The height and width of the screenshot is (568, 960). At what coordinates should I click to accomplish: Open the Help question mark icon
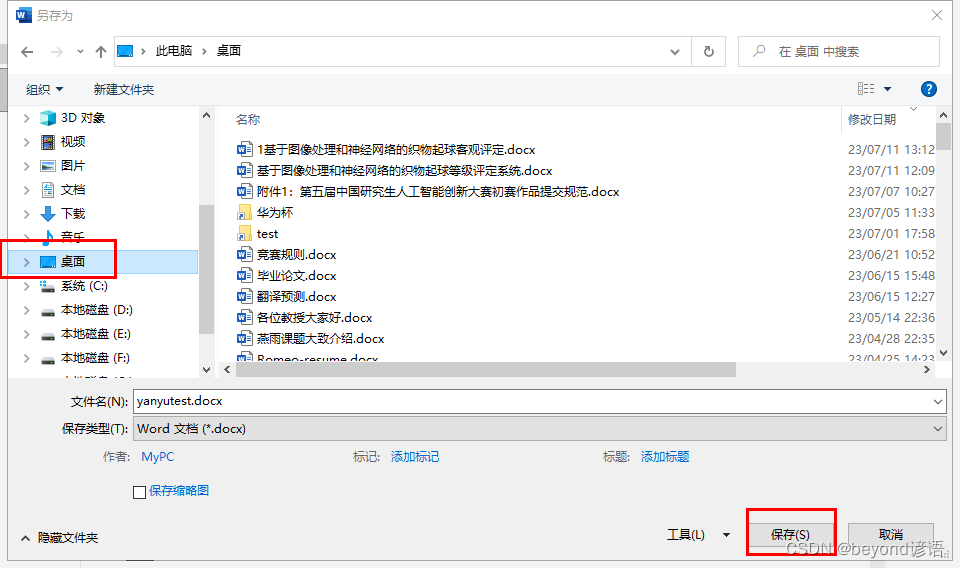pos(929,89)
